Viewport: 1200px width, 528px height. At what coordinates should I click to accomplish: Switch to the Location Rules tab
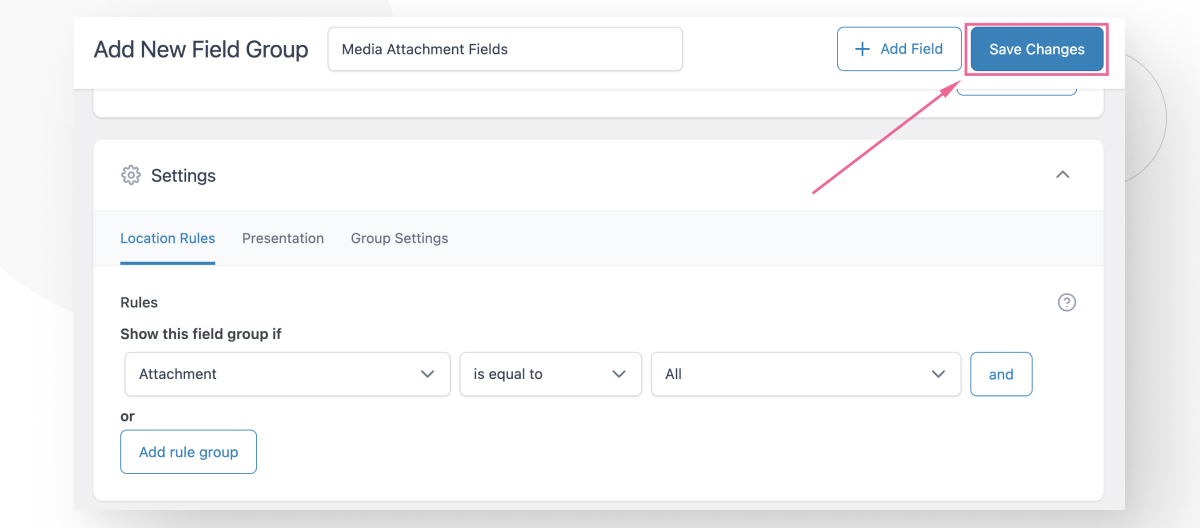[x=167, y=238]
